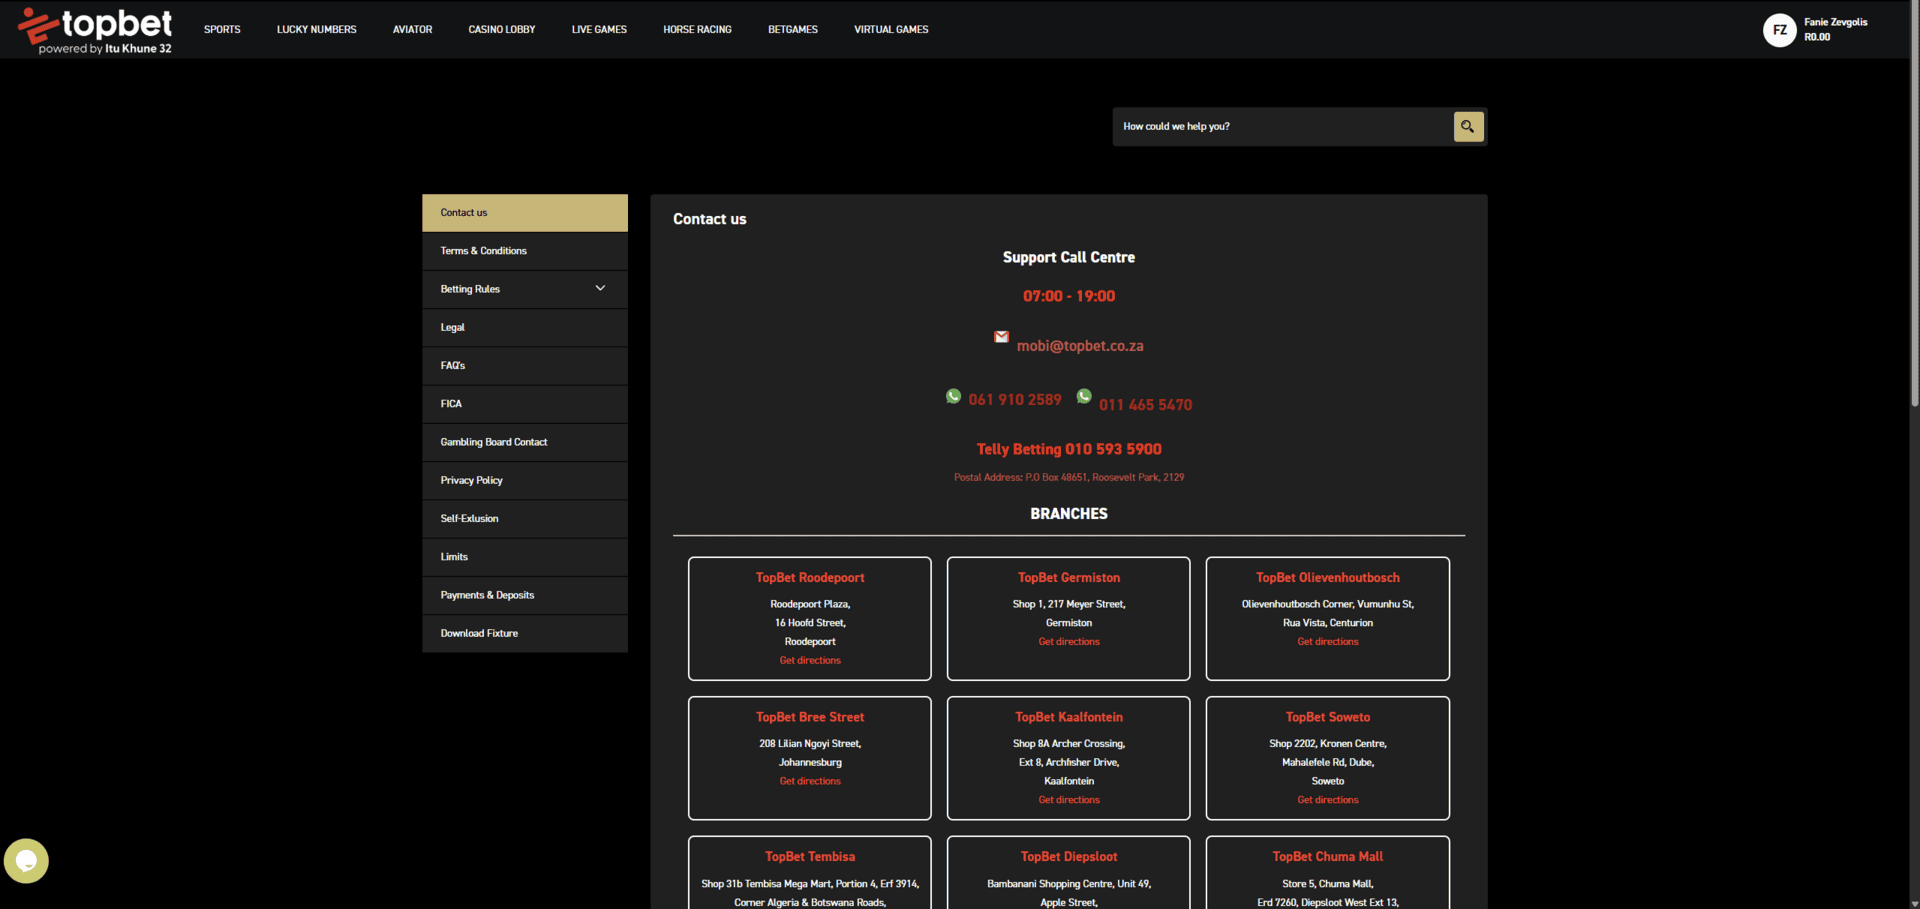The width and height of the screenshot is (1920, 909).
Task: Click the BRANCHES heading
Action: [x=1069, y=514]
